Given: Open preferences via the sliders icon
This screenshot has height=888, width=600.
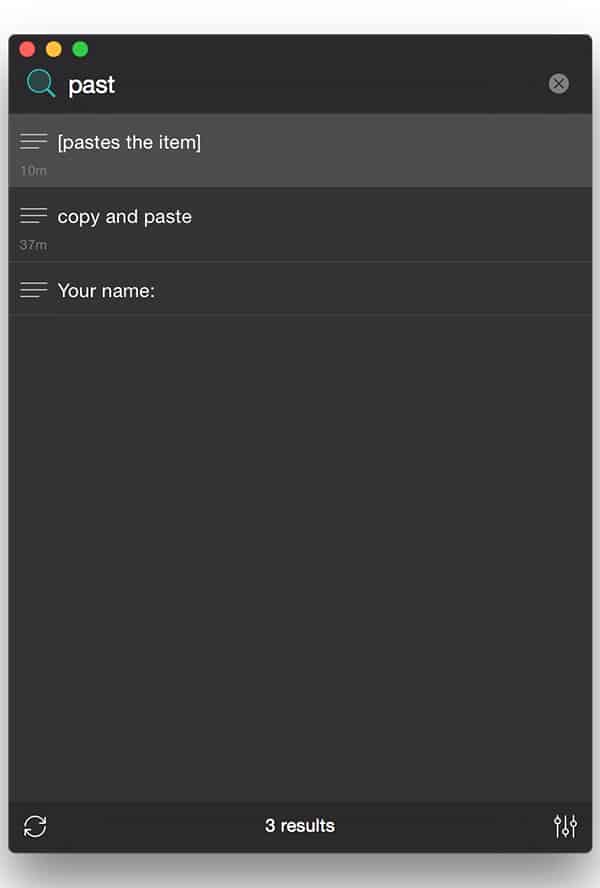Looking at the screenshot, I should 565,826.
